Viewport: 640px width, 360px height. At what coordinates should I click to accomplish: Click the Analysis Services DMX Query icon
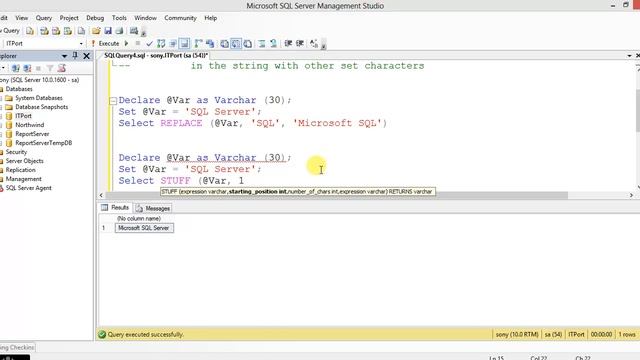pyautogui.click(x=56, y=31)
